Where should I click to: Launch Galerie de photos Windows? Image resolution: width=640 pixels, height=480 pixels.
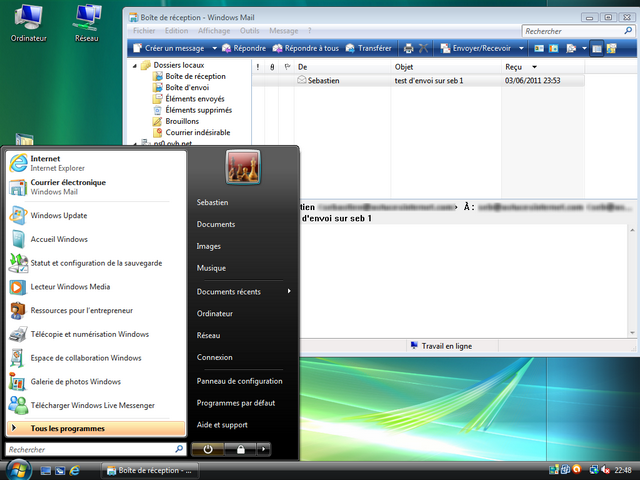click(96, 381)
